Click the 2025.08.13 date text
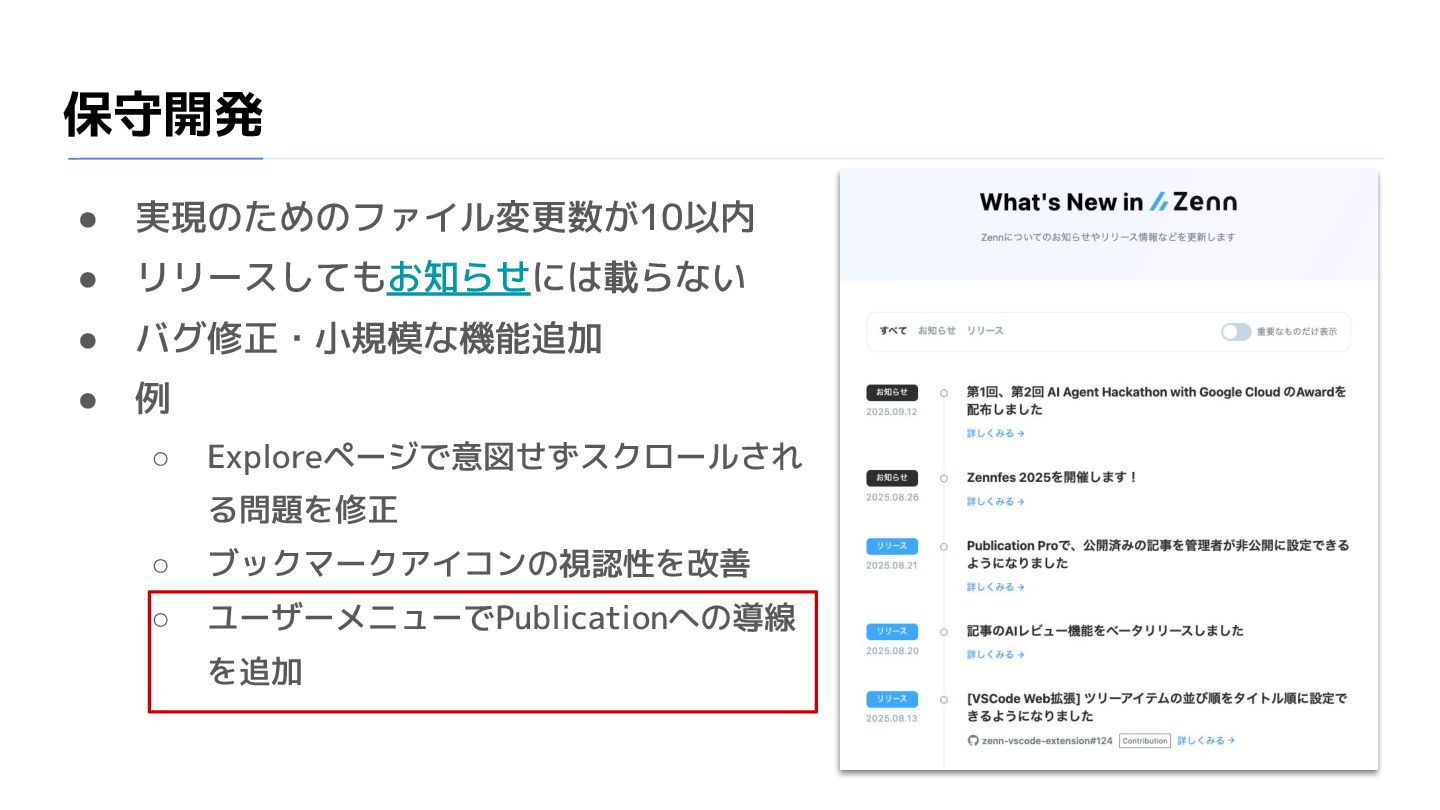1440x810 pixels. click(892, 718)
